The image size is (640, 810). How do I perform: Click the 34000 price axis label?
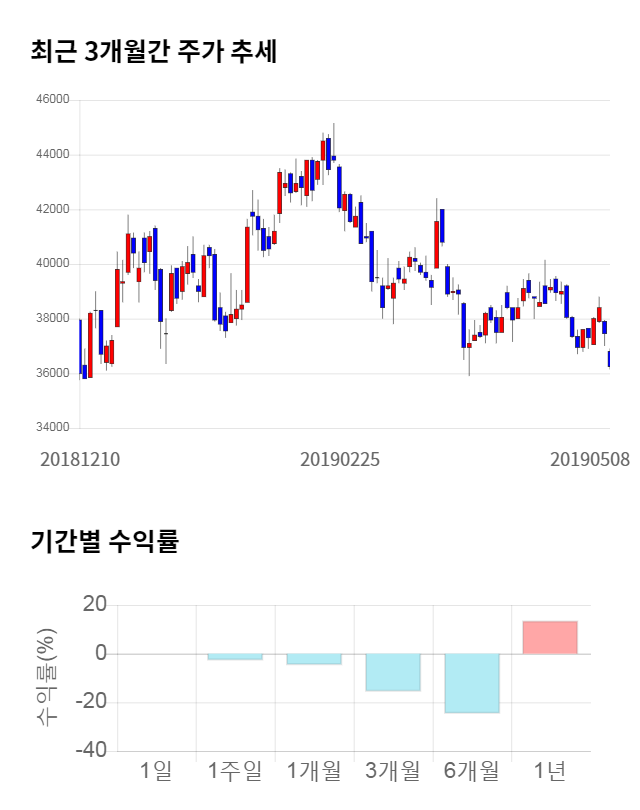(52, 428)
